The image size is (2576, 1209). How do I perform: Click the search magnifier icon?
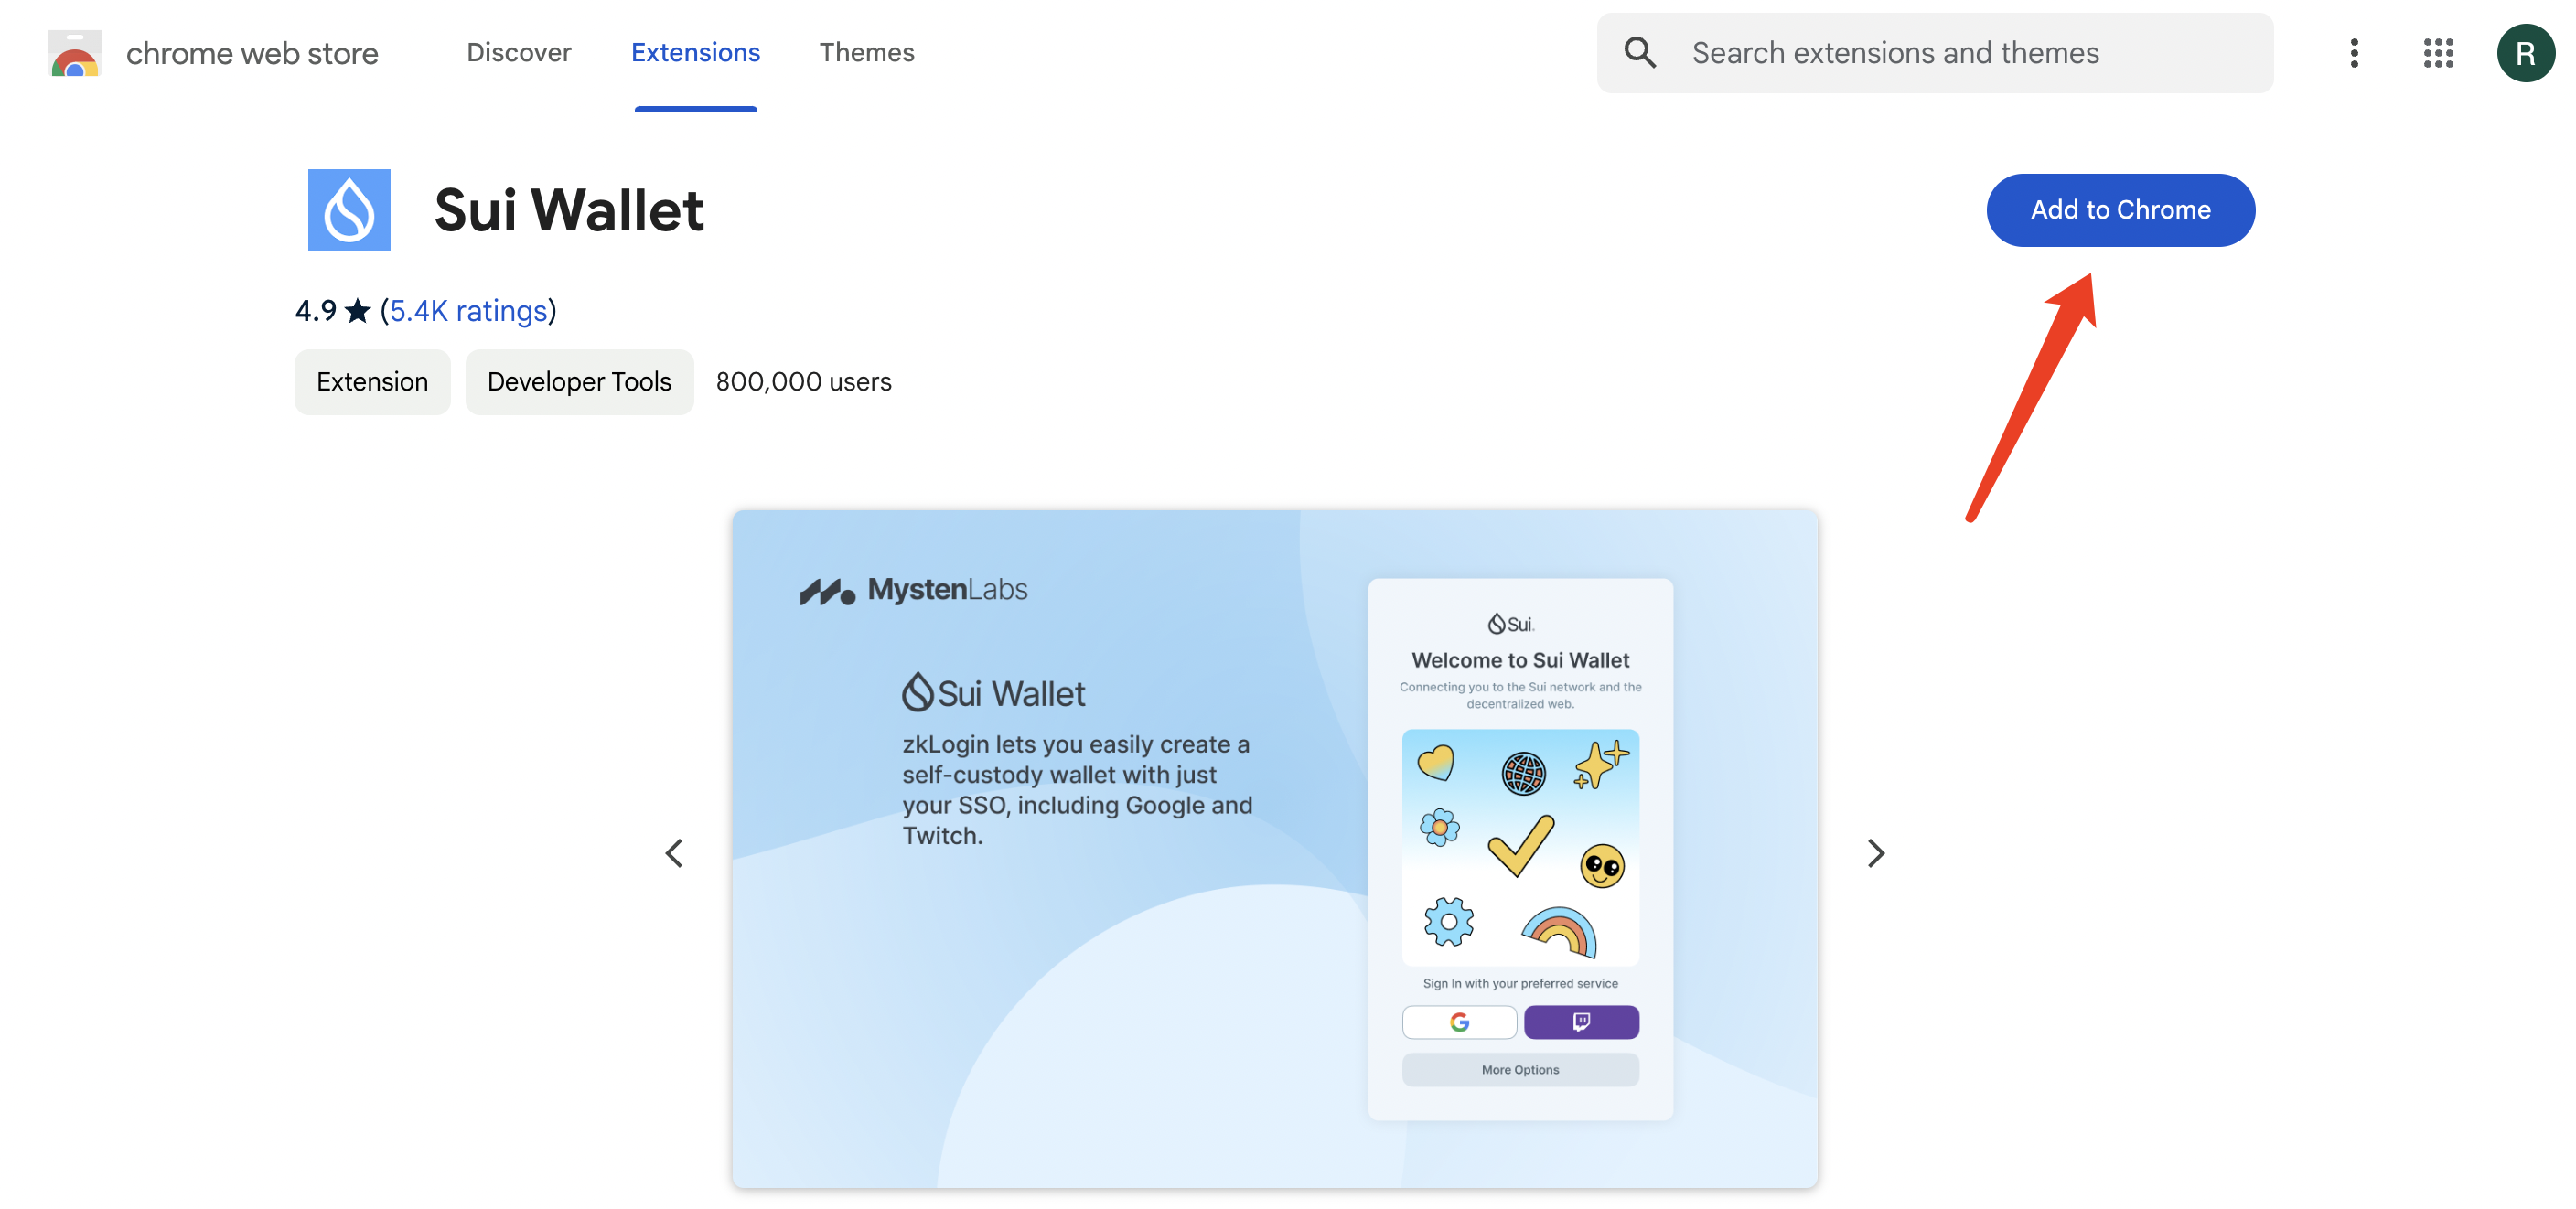pos(1638,52)
